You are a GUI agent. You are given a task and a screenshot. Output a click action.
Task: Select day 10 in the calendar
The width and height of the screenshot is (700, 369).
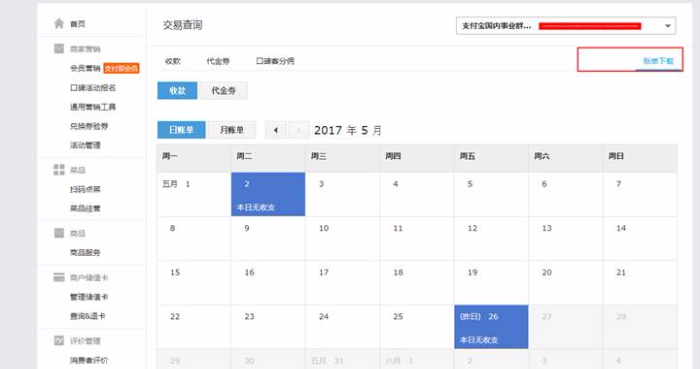point(342,238)
